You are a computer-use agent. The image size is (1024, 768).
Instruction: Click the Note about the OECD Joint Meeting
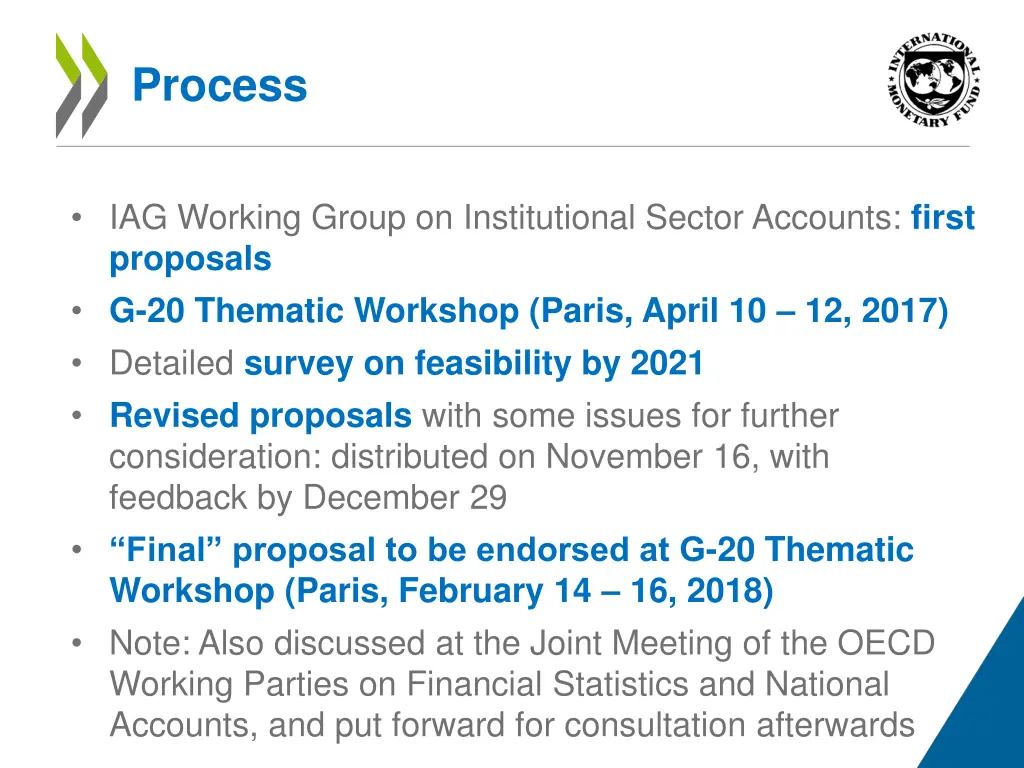522,684
